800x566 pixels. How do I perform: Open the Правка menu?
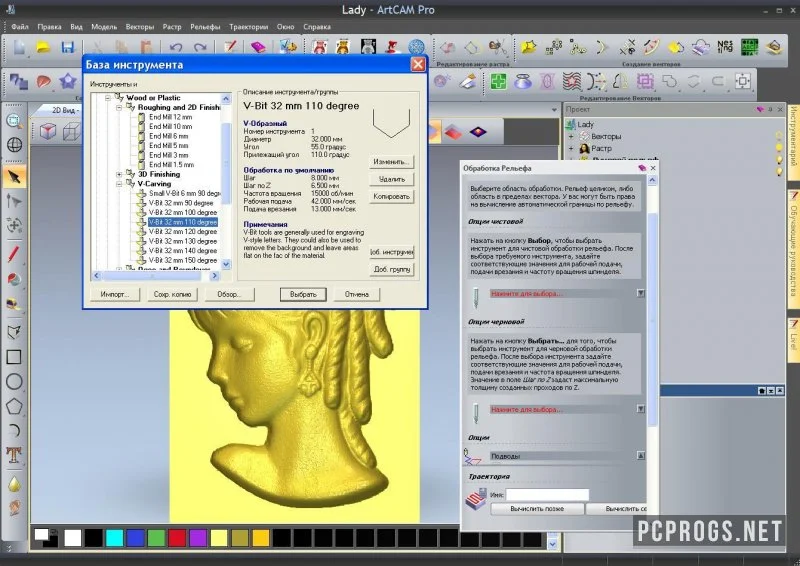[49, 27]
